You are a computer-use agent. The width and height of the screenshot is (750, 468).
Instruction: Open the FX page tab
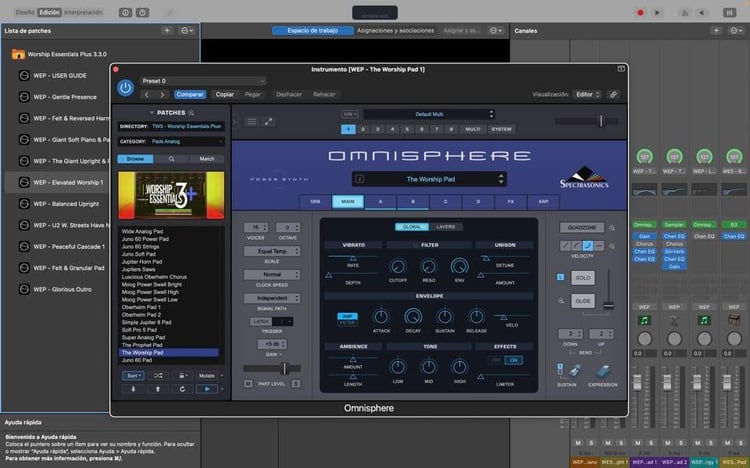[x=510, y=201]
